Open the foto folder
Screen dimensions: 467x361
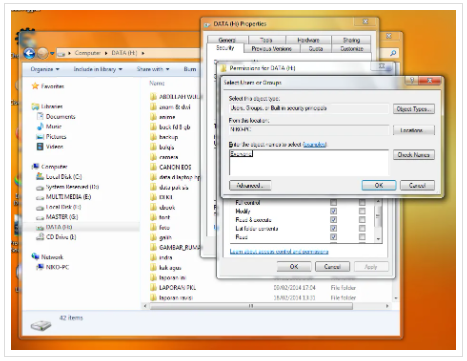160,227
